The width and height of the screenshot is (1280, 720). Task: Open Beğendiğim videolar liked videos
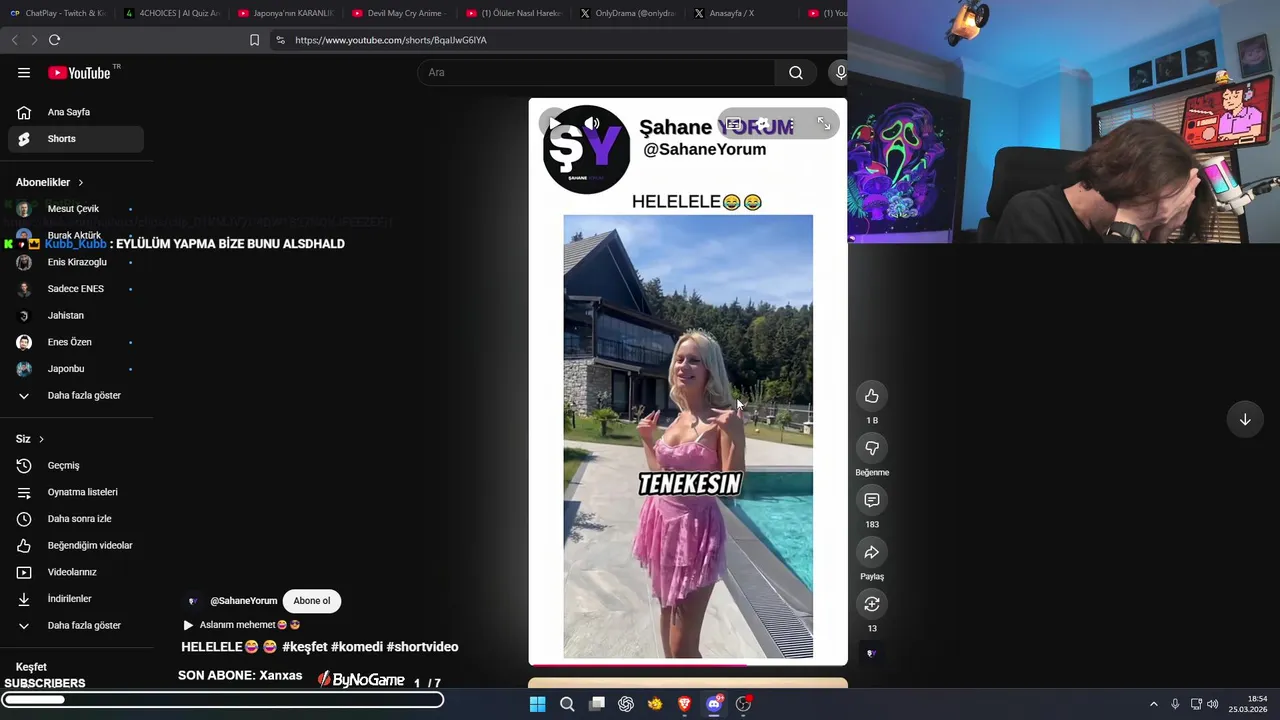tap(76, 545)
